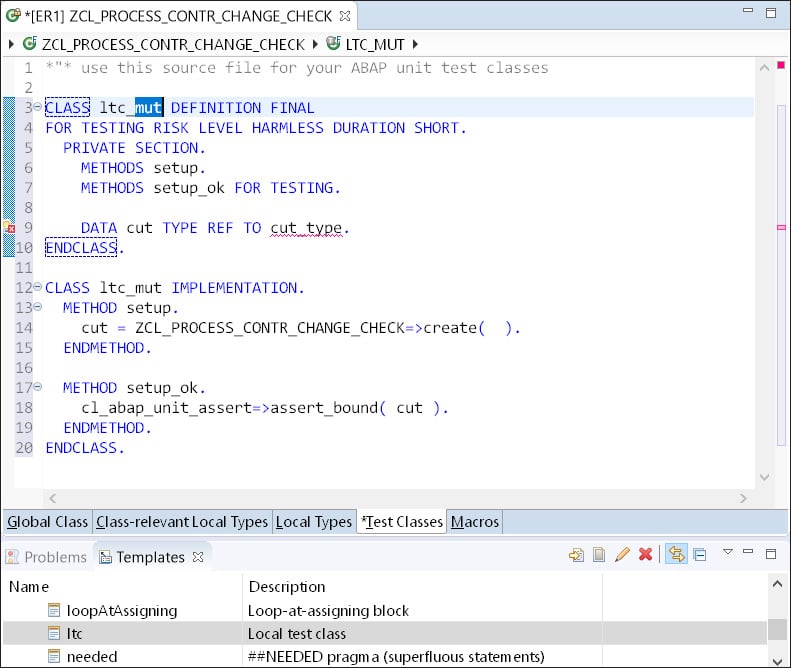The width and height of the screenshot is (791, 668).
Task: Click the Copy template icon
Action: coord(599,555)
